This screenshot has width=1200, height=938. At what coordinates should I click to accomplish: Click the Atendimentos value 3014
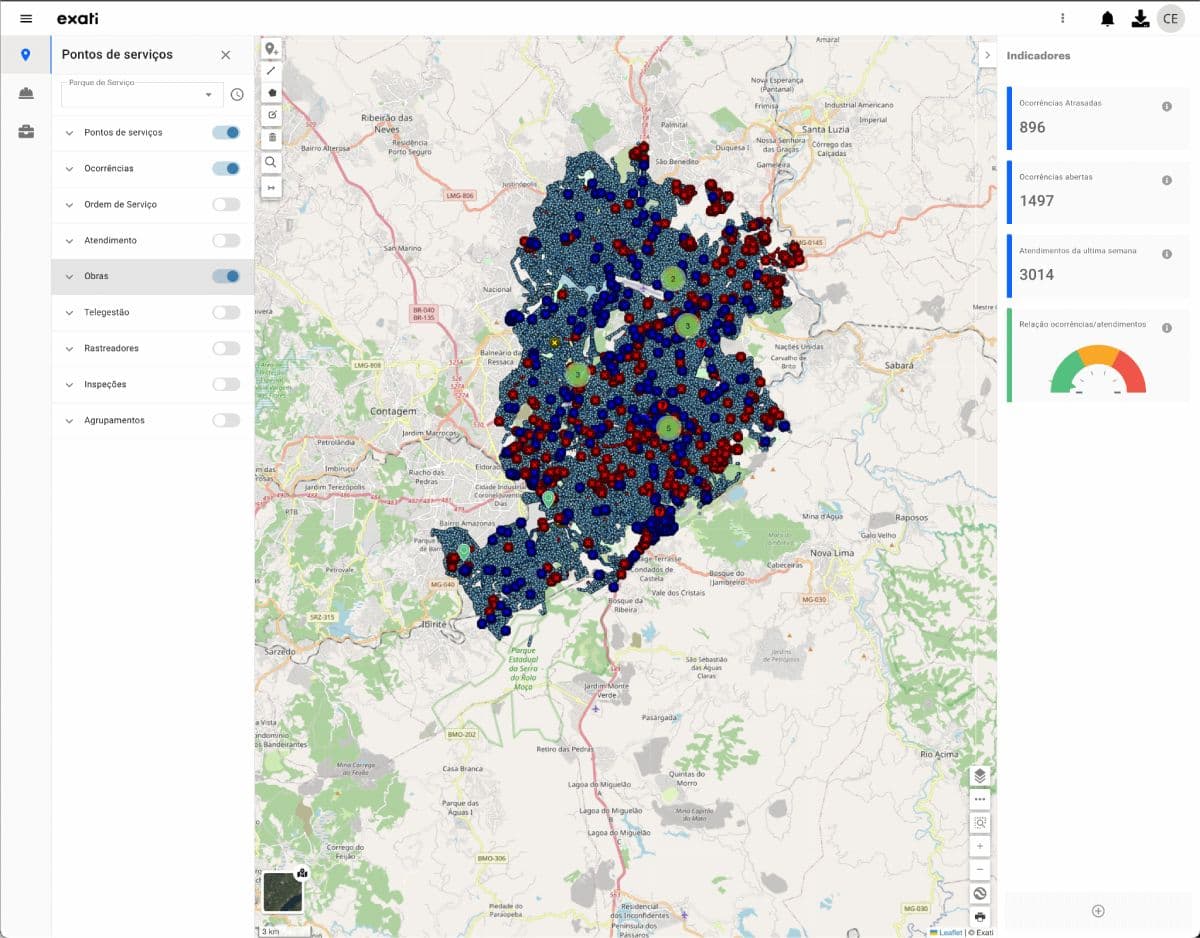coord(1036,275)
